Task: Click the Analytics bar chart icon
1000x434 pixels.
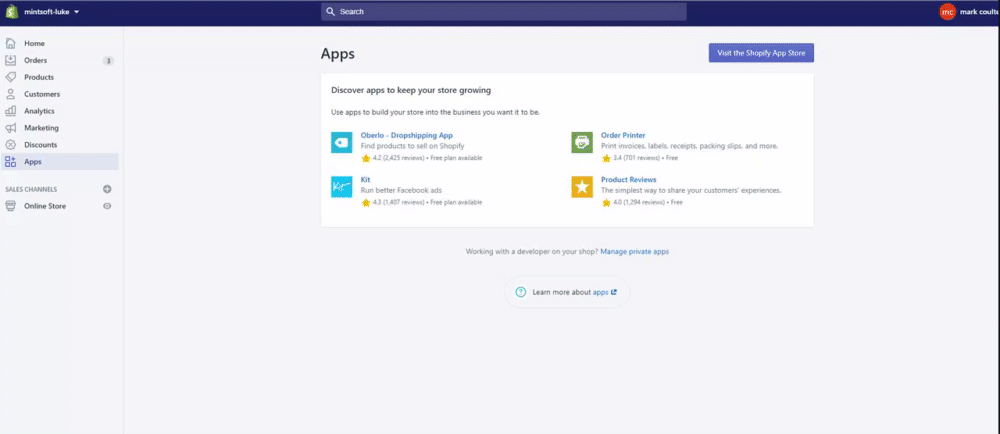Action: coord(10,111)
